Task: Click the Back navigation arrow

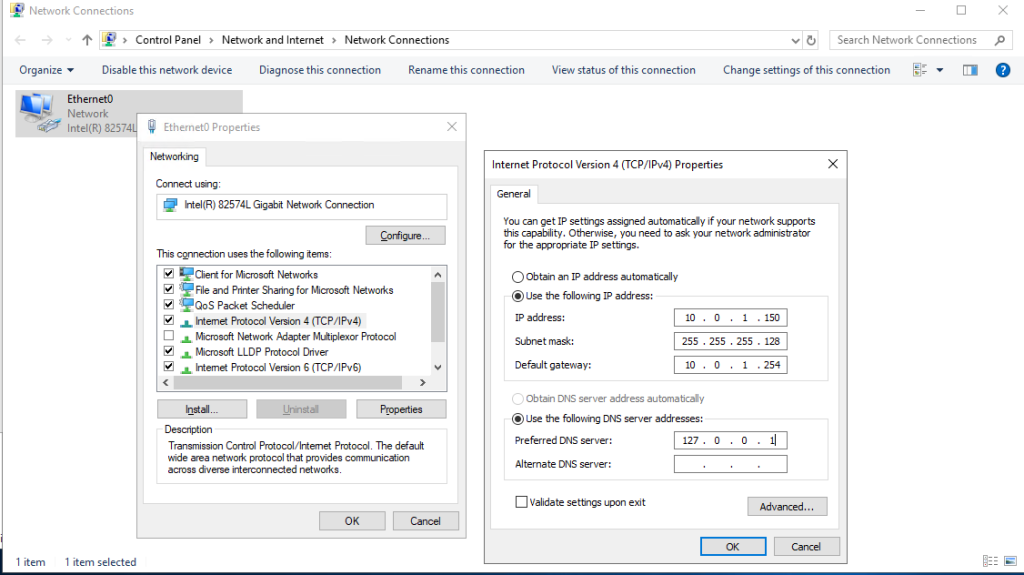Action: click(x=21, y=40)
